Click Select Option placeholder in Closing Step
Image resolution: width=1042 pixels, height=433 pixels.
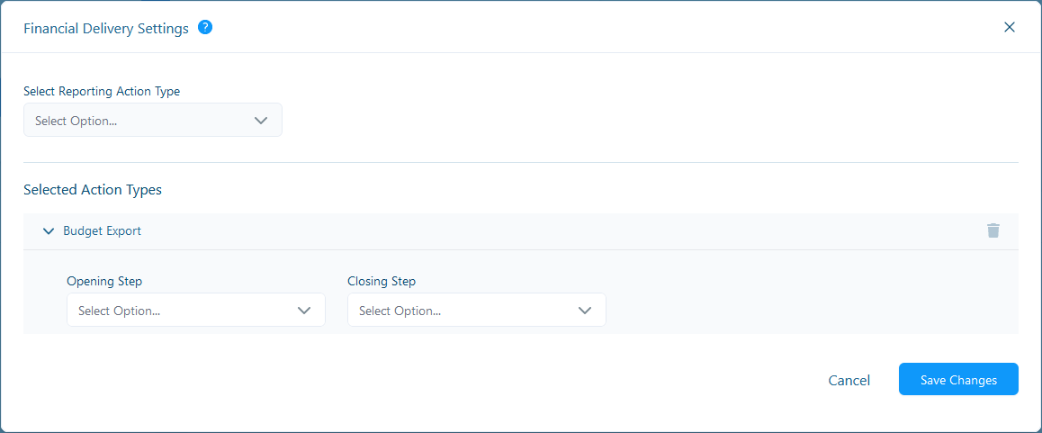(x=400, y=311)
